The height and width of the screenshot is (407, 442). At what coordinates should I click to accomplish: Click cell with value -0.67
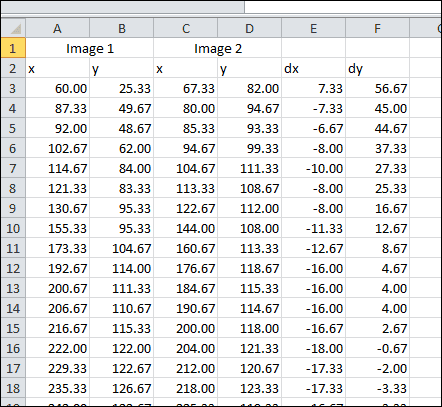(x=377, y=348)
